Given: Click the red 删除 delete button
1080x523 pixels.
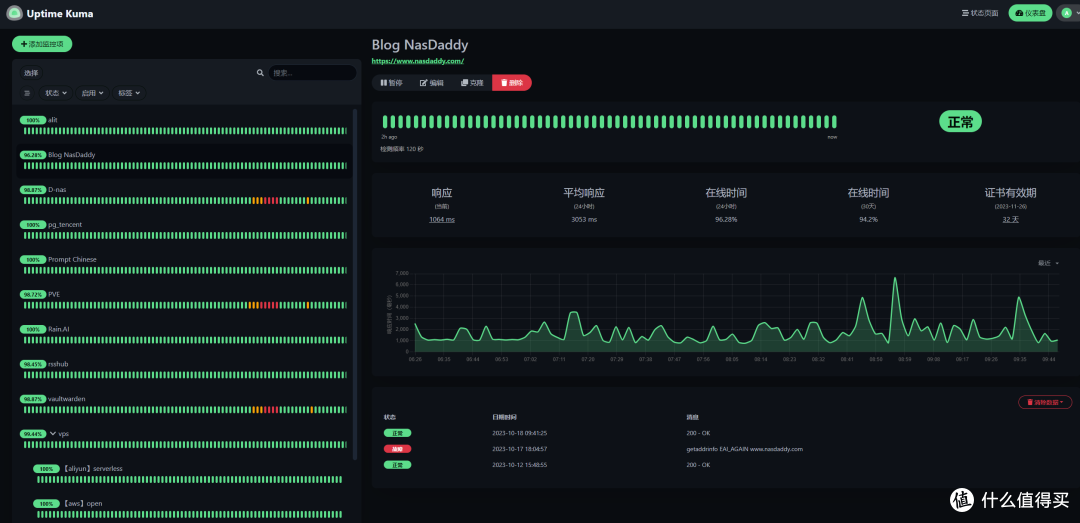Looking at the screenshot, I should click(512, 83).
